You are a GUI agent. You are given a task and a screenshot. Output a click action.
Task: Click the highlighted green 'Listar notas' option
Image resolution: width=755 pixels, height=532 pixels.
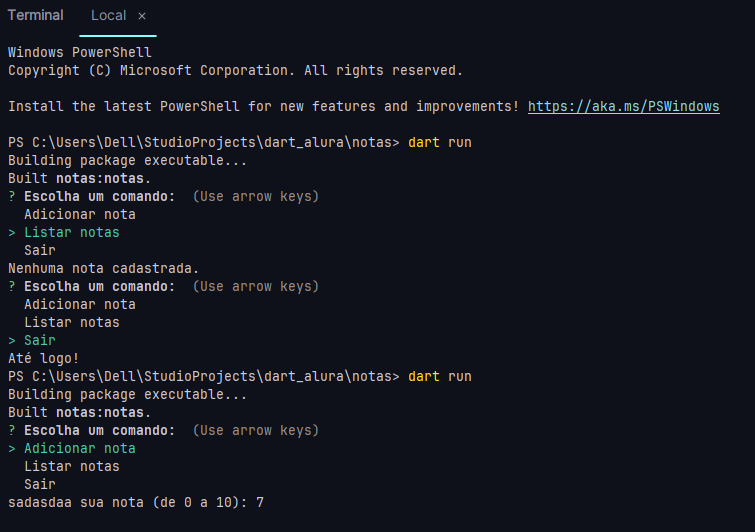coord(71,232)
